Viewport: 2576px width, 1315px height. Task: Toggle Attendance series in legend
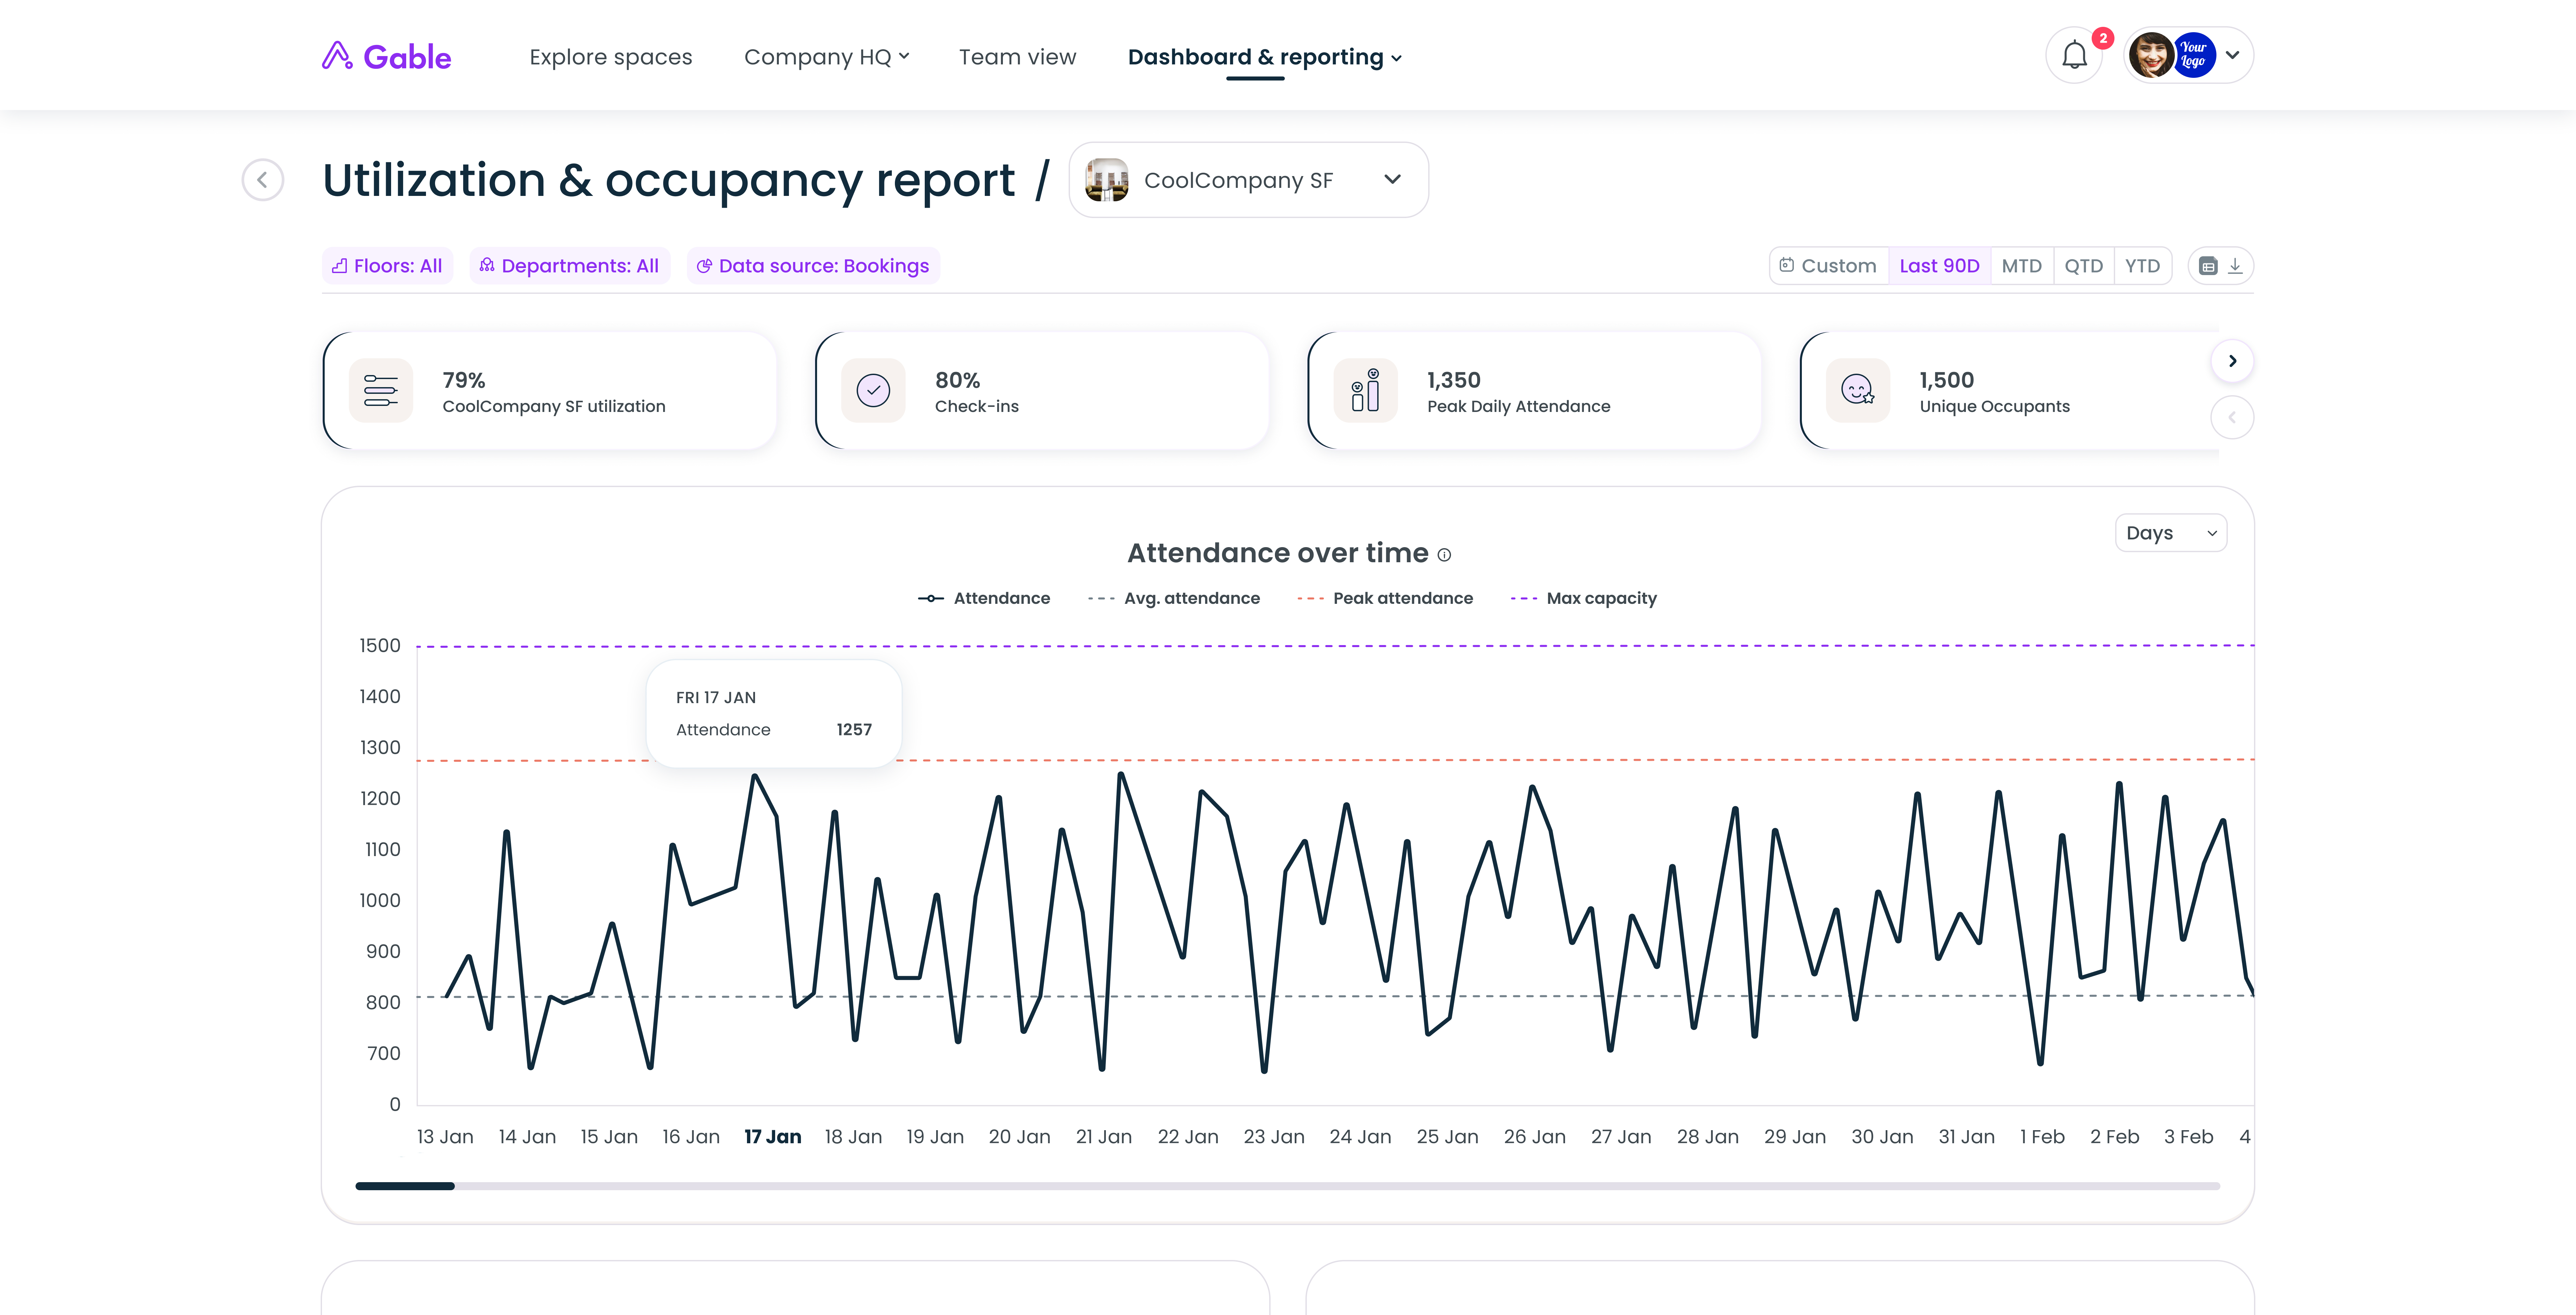click(x=984, y=598)
